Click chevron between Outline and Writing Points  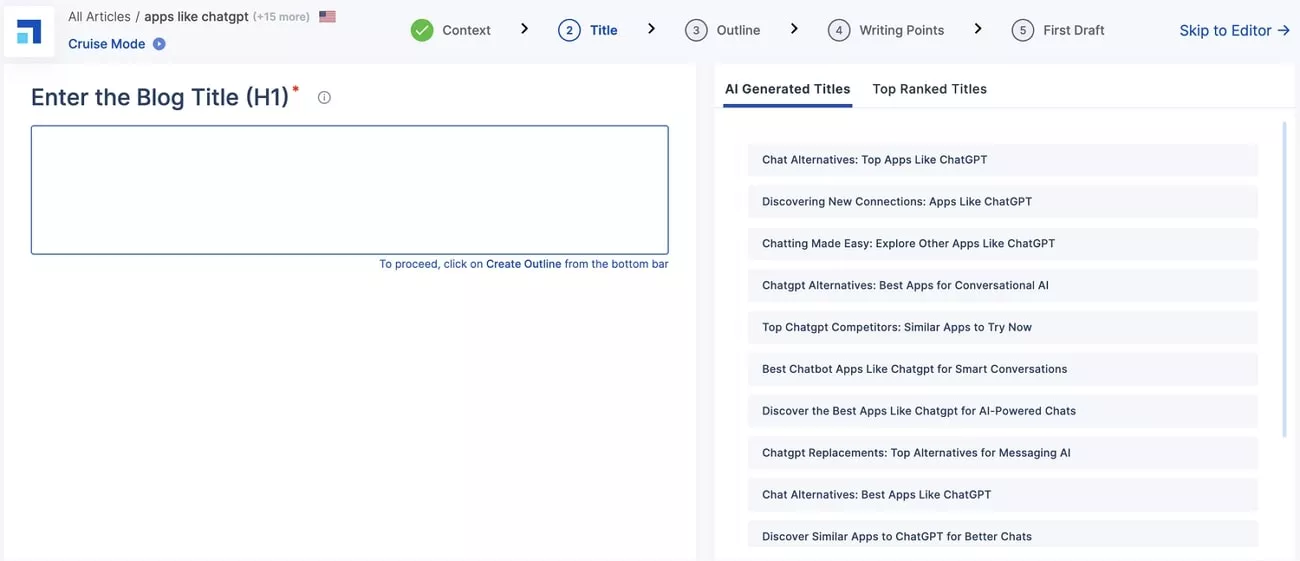pyautogui.click(x=794, y=29)
